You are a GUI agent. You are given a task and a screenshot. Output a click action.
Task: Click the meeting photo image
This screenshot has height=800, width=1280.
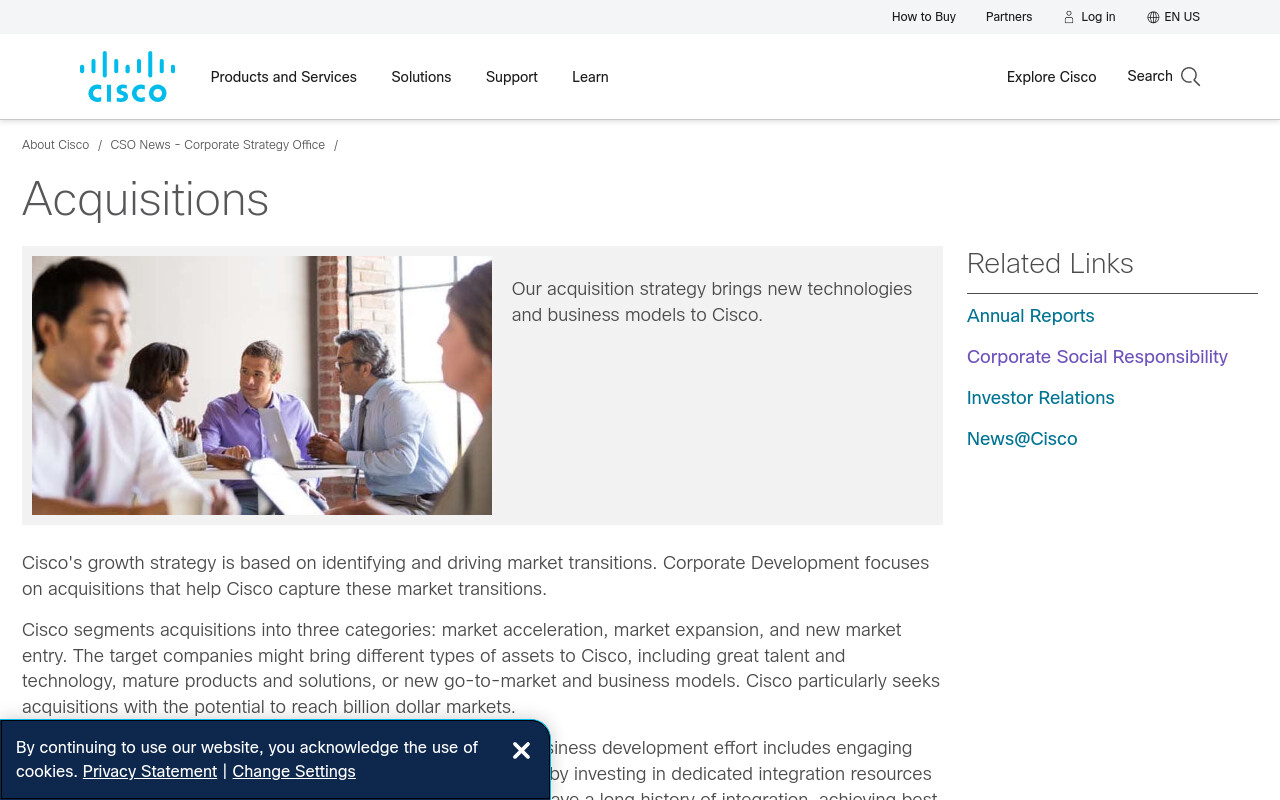[x=262, y=385]
